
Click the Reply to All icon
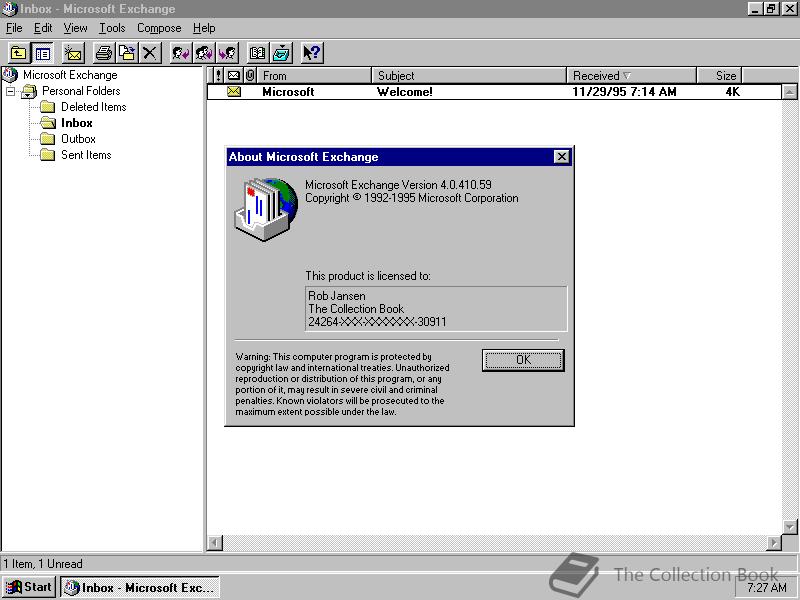pos(205,53)
